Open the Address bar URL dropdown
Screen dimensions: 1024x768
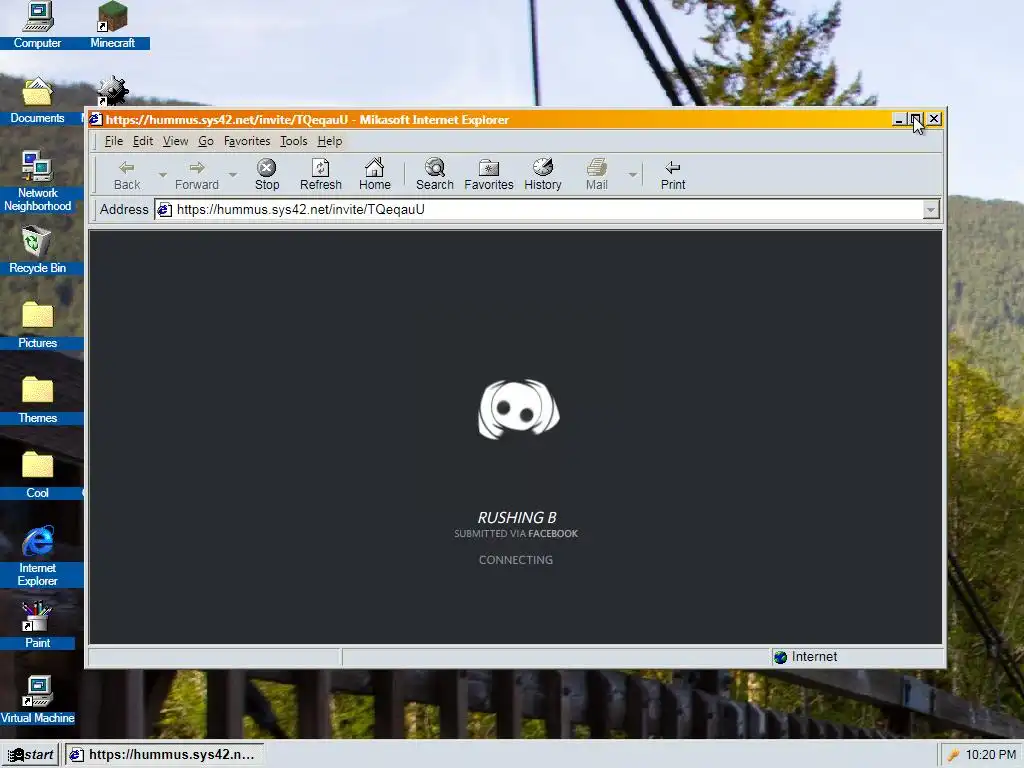click(931, 210)
